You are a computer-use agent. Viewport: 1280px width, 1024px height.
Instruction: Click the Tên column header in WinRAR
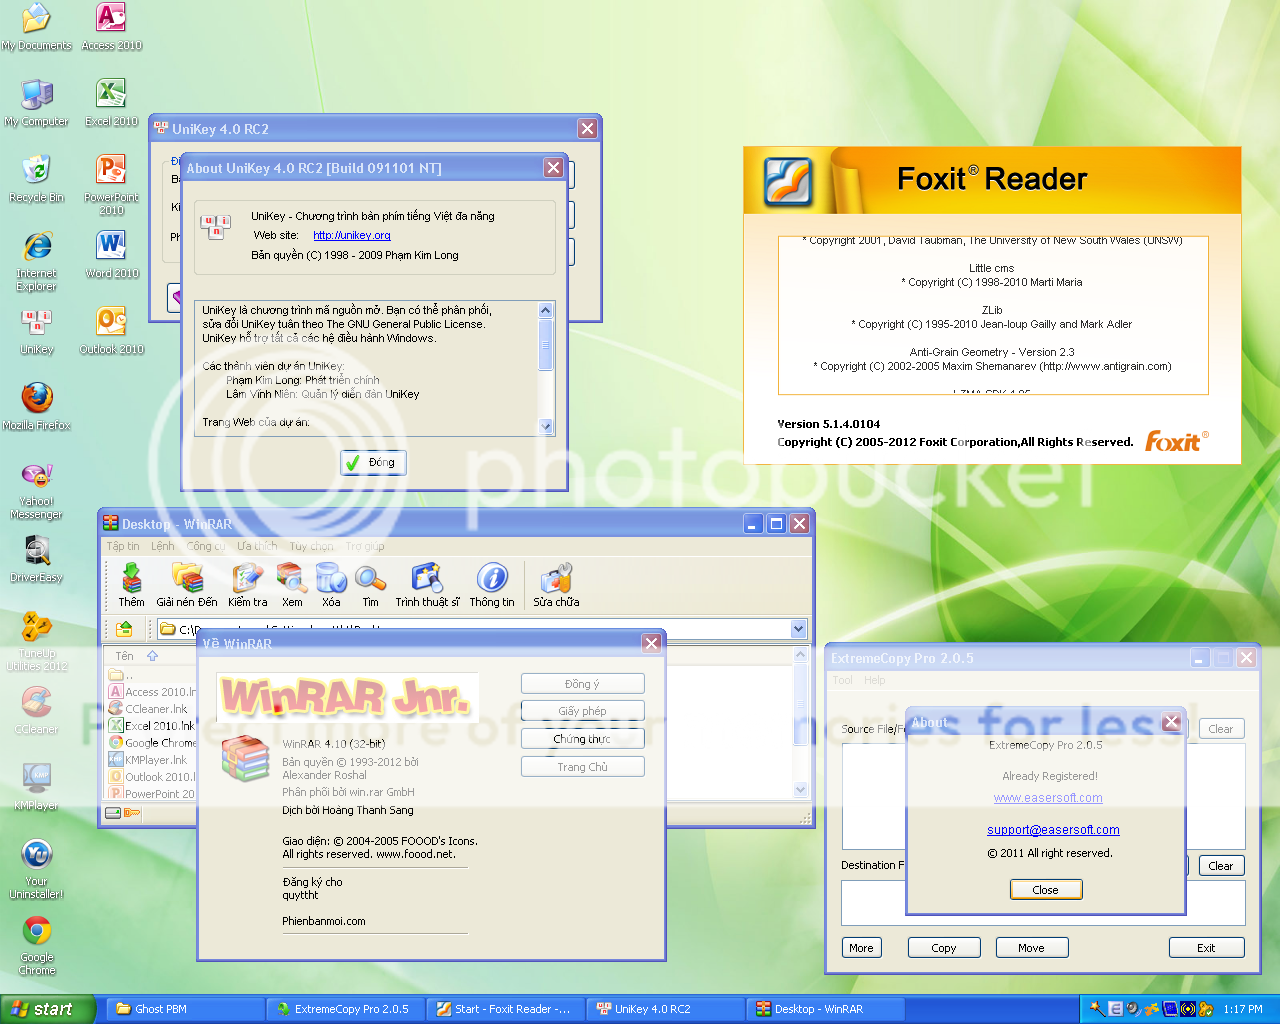[x=125, y=656]
